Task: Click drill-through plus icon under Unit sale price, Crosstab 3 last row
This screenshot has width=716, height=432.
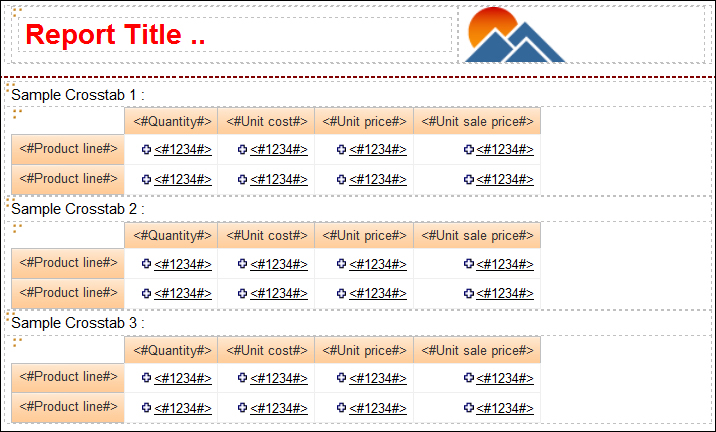Action: click(x=469, y=408)
